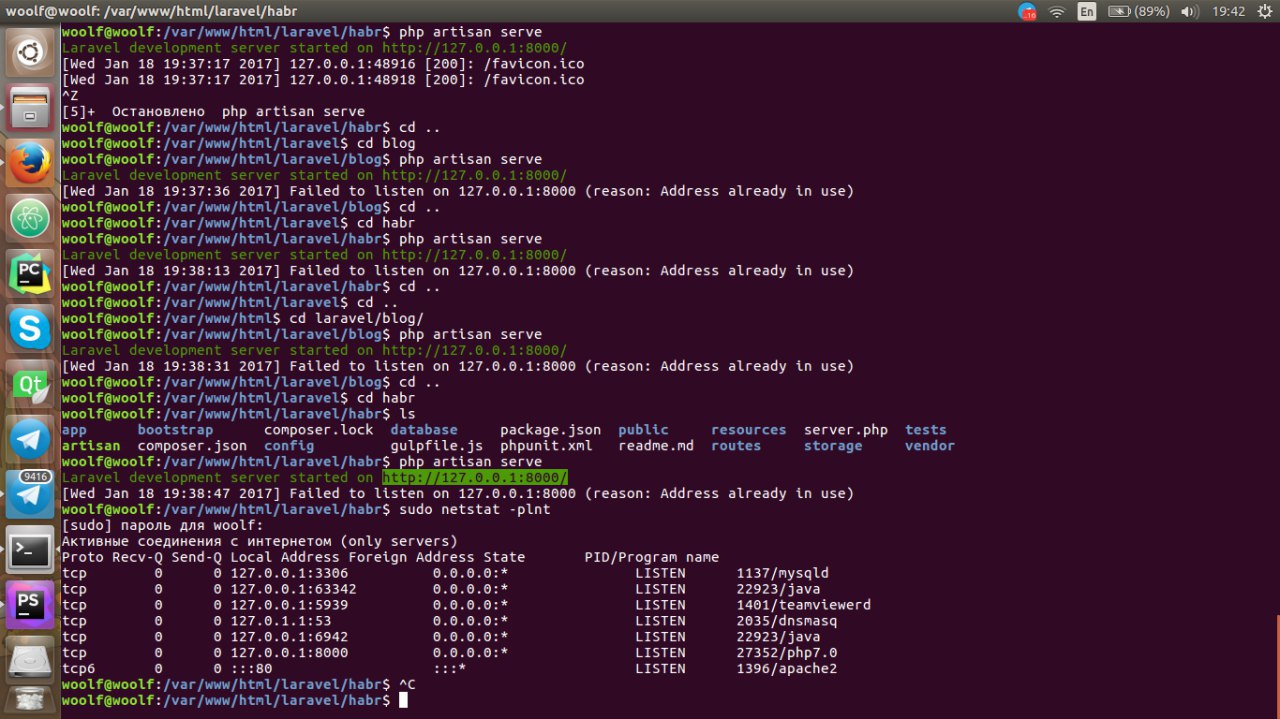This screenshot has height=719, width=1280.
Task: Click '1401/teamviewerd' program entry
Action: click(x=804, y=605)
